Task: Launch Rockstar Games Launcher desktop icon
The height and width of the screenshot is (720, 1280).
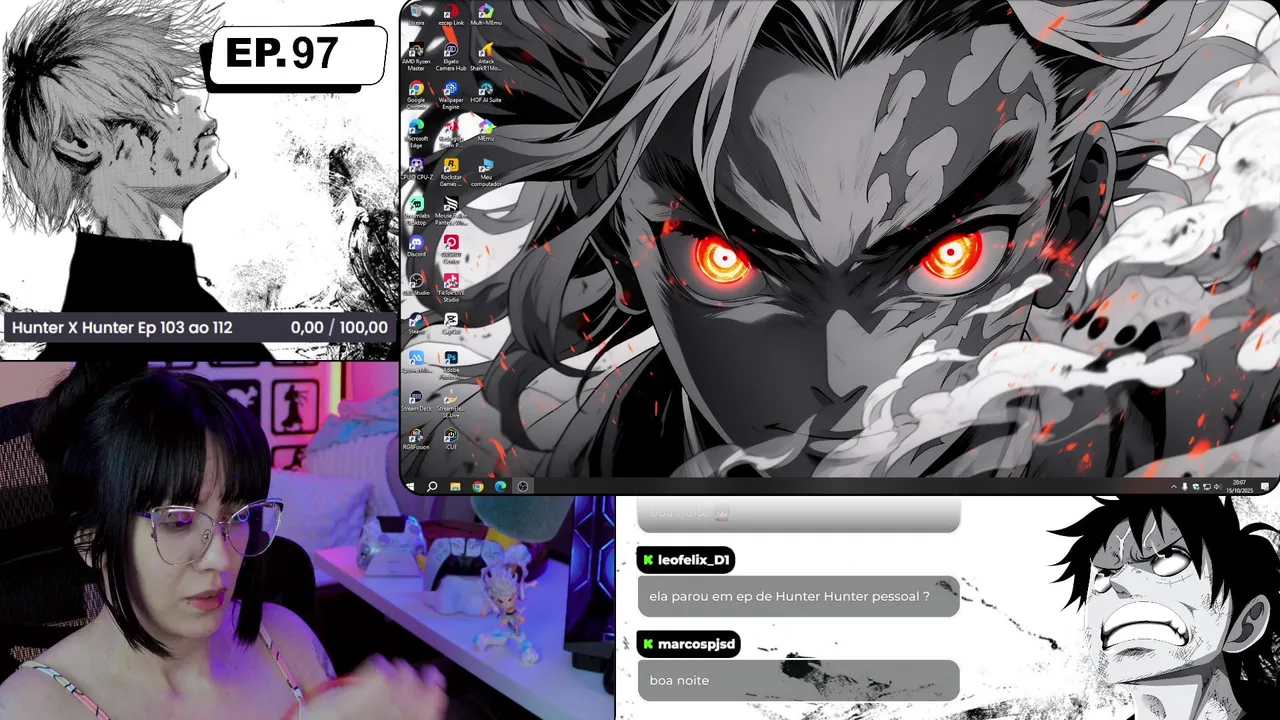Action: (x=451, y=171)
